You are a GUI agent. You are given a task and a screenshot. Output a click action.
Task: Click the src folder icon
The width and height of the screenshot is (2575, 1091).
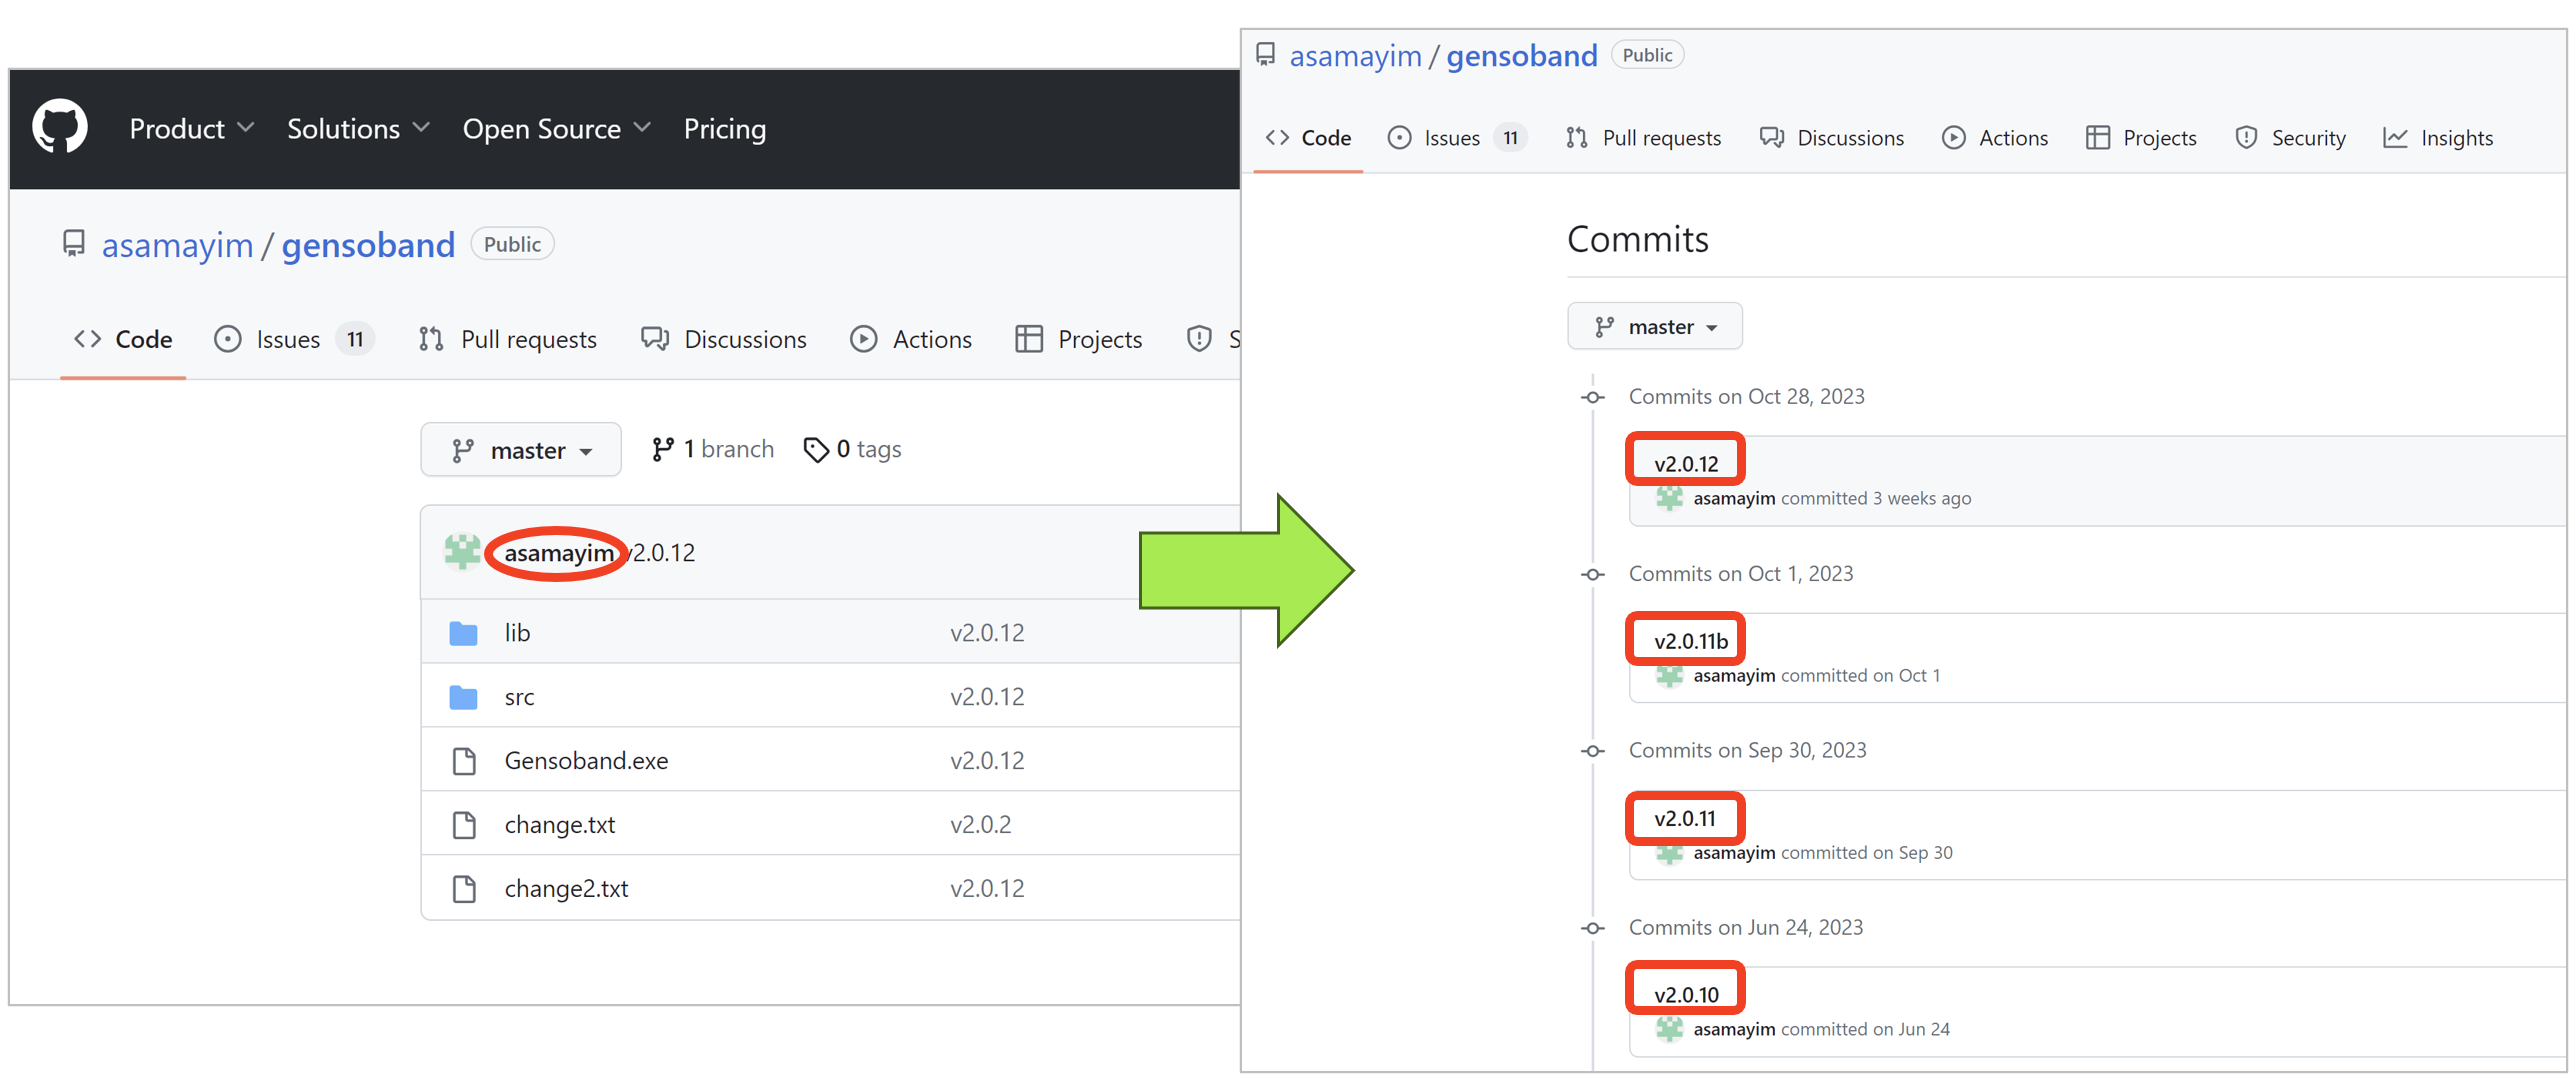[x=463, y=697]
